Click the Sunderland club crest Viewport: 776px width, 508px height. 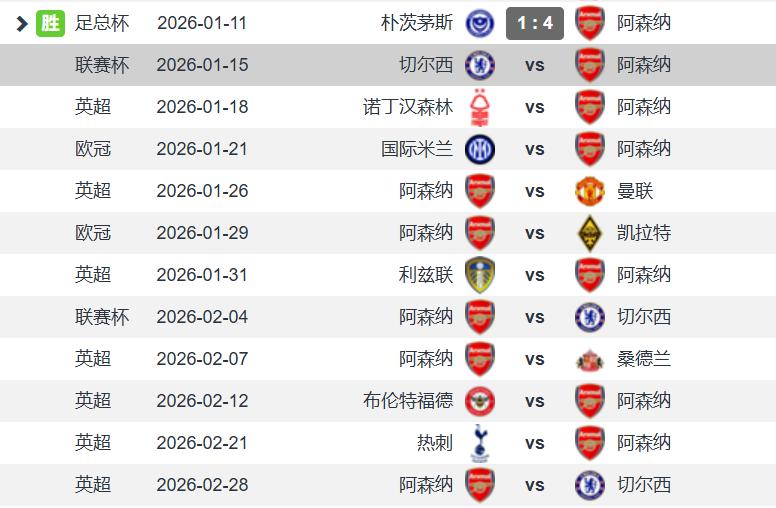(x=590, y=359)
